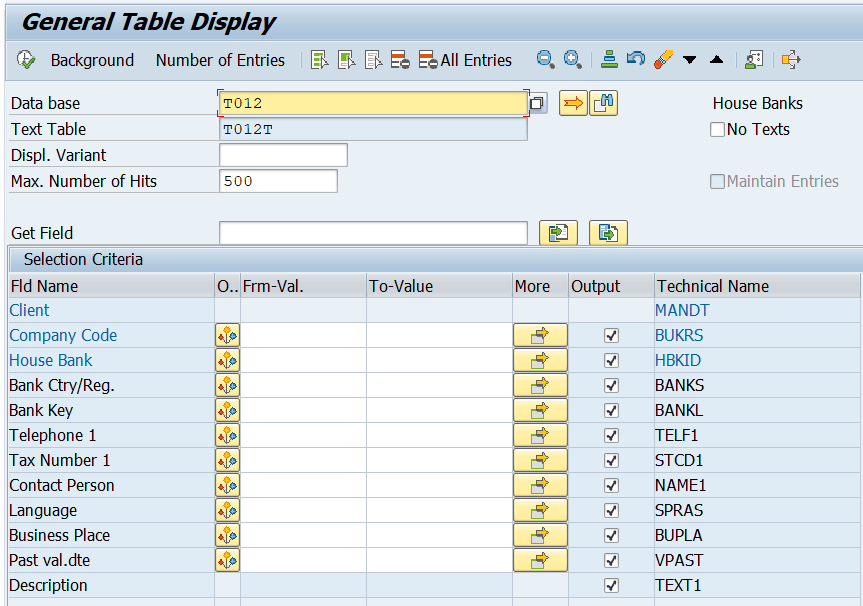Screen dimensions: 863x606
Task: Click Background in the toolbar
Action: (x=92, y=60)
